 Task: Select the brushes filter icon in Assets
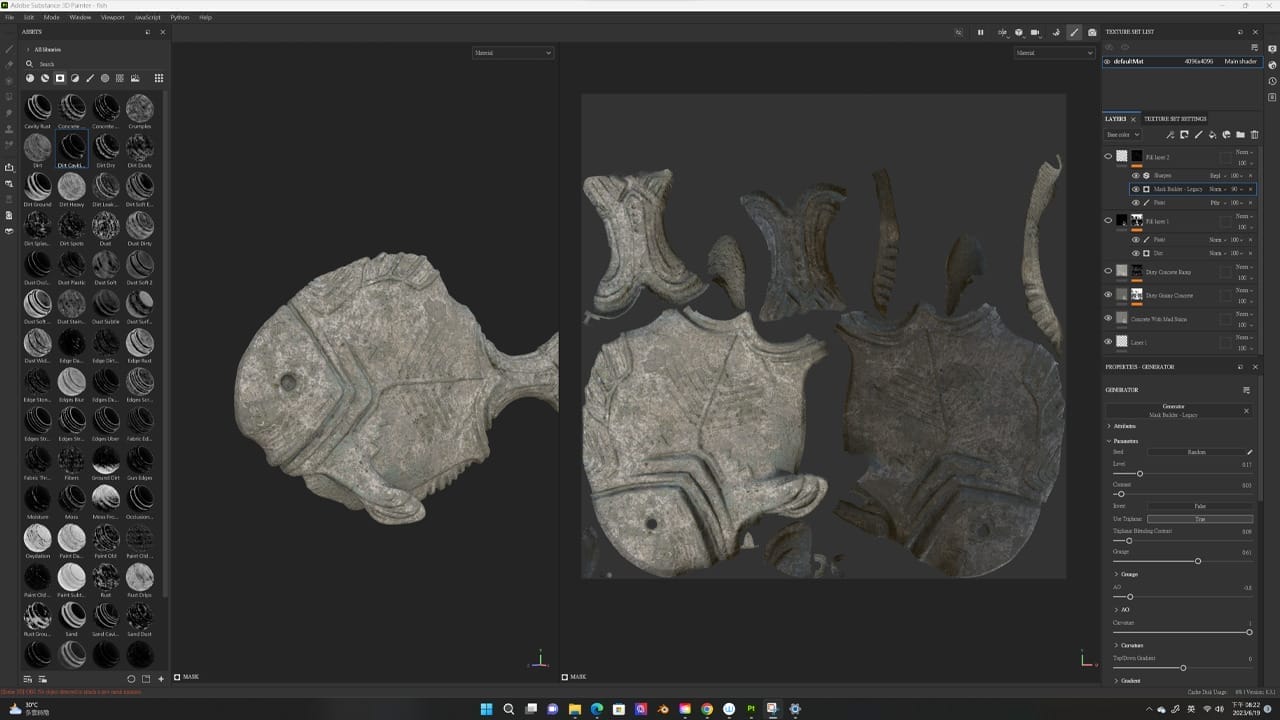click(90, 78)
